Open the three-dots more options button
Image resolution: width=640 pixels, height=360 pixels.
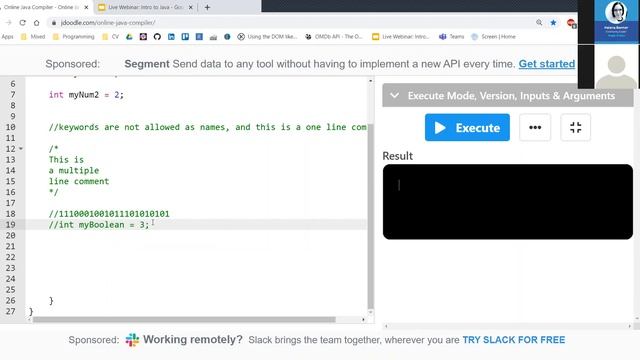pos(535,127)
